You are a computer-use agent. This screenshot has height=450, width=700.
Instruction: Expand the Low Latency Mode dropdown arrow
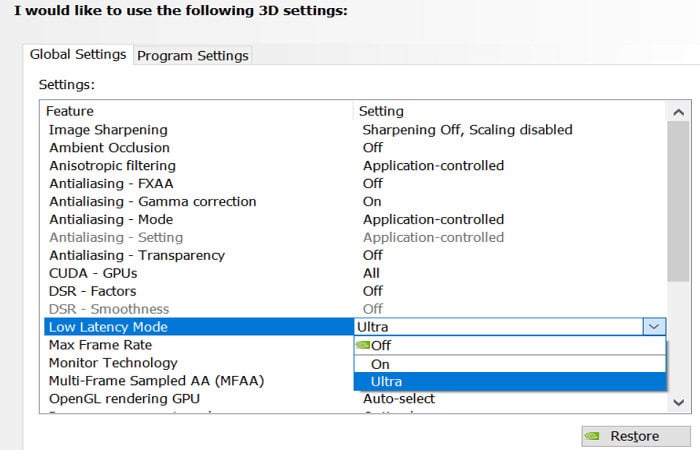pyautogui.click(x=654, y=327)
